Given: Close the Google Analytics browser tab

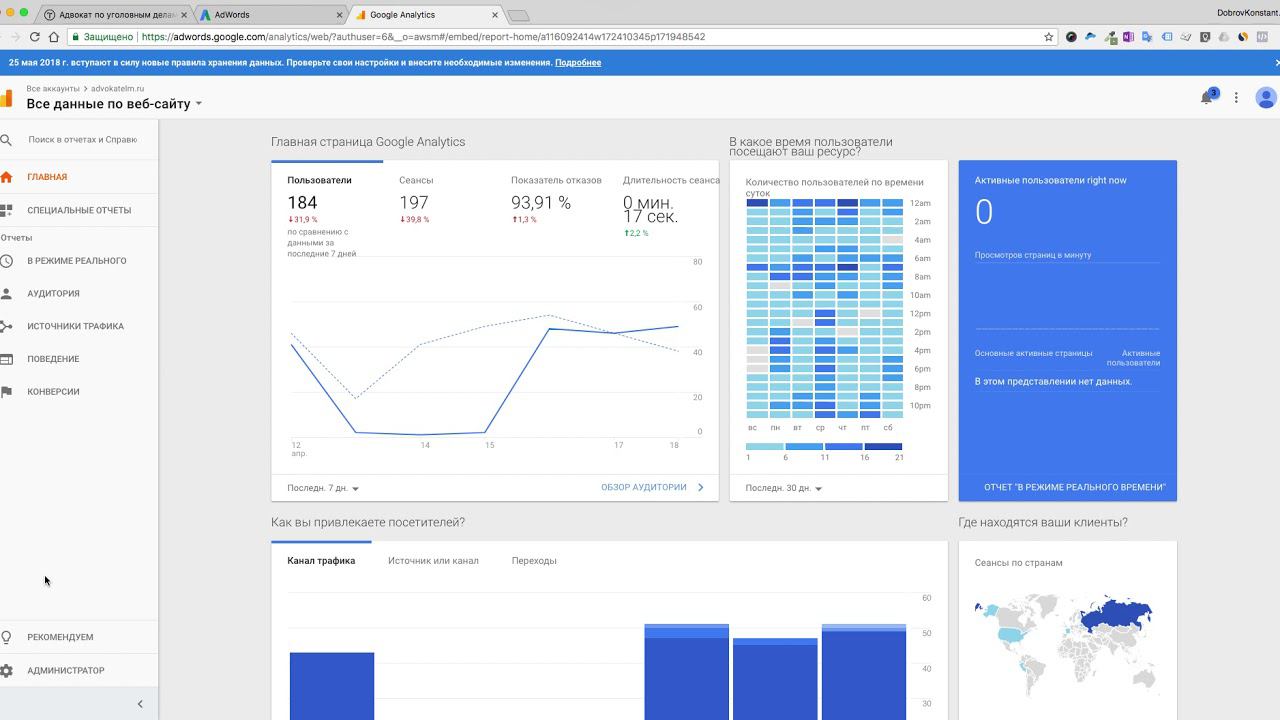Looking at the screenshot, I should (495, 15).
